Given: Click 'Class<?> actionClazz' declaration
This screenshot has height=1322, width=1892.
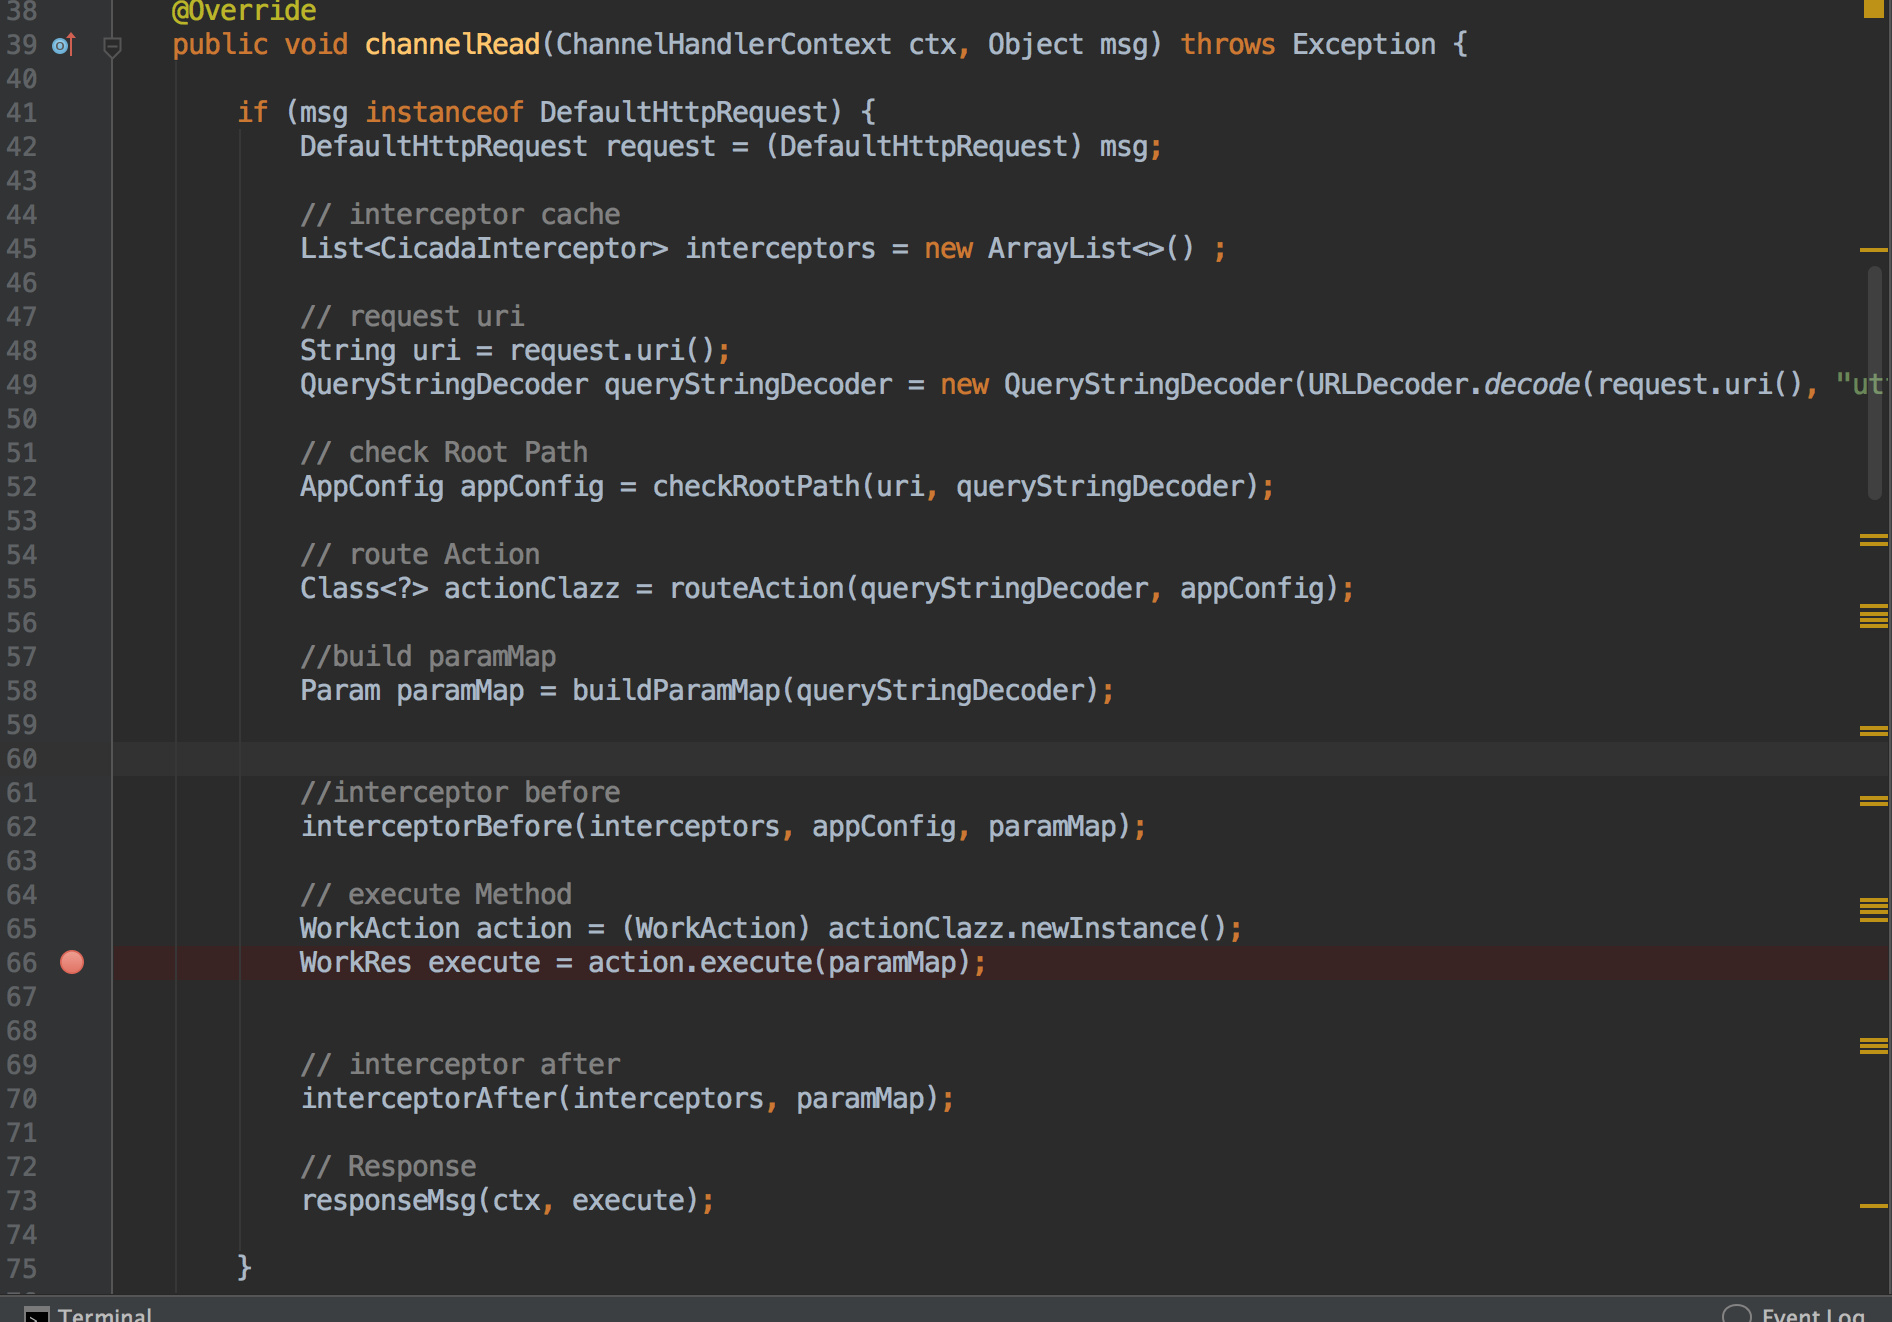Looking at the screenshot, I should click(x=460, y=589).
